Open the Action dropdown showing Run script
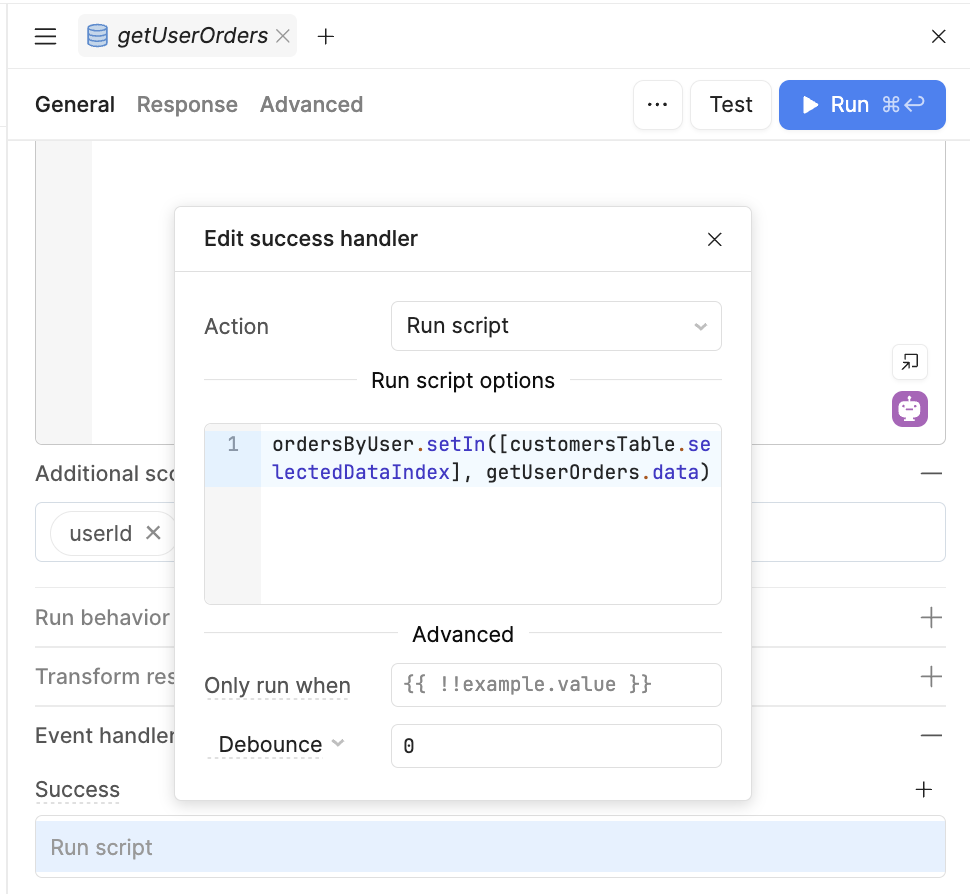 pyautogui.click(x=556, y=326)
